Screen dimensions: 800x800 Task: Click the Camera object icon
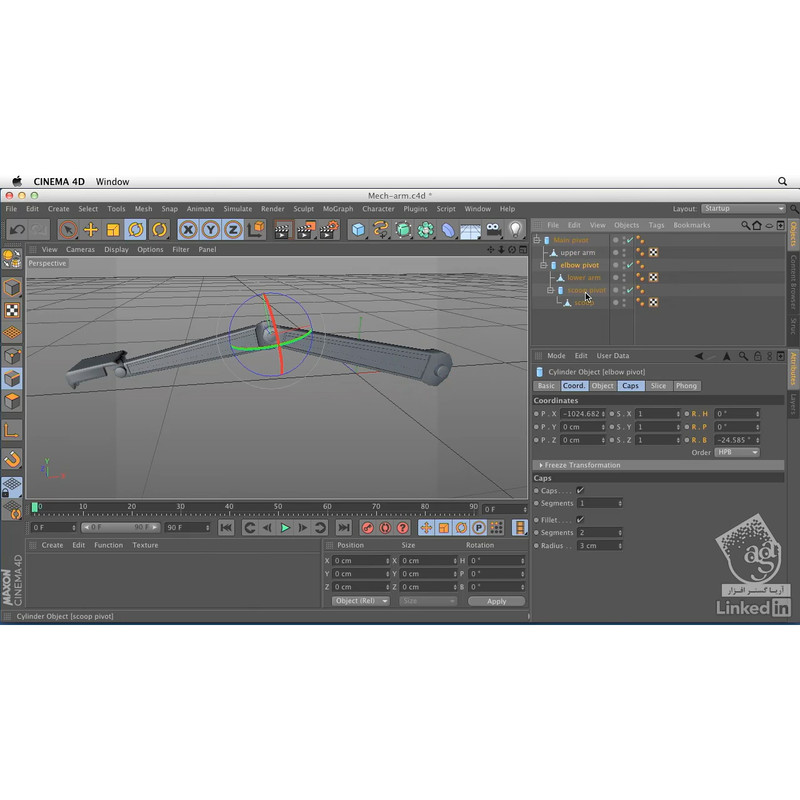tap(493, 230)
